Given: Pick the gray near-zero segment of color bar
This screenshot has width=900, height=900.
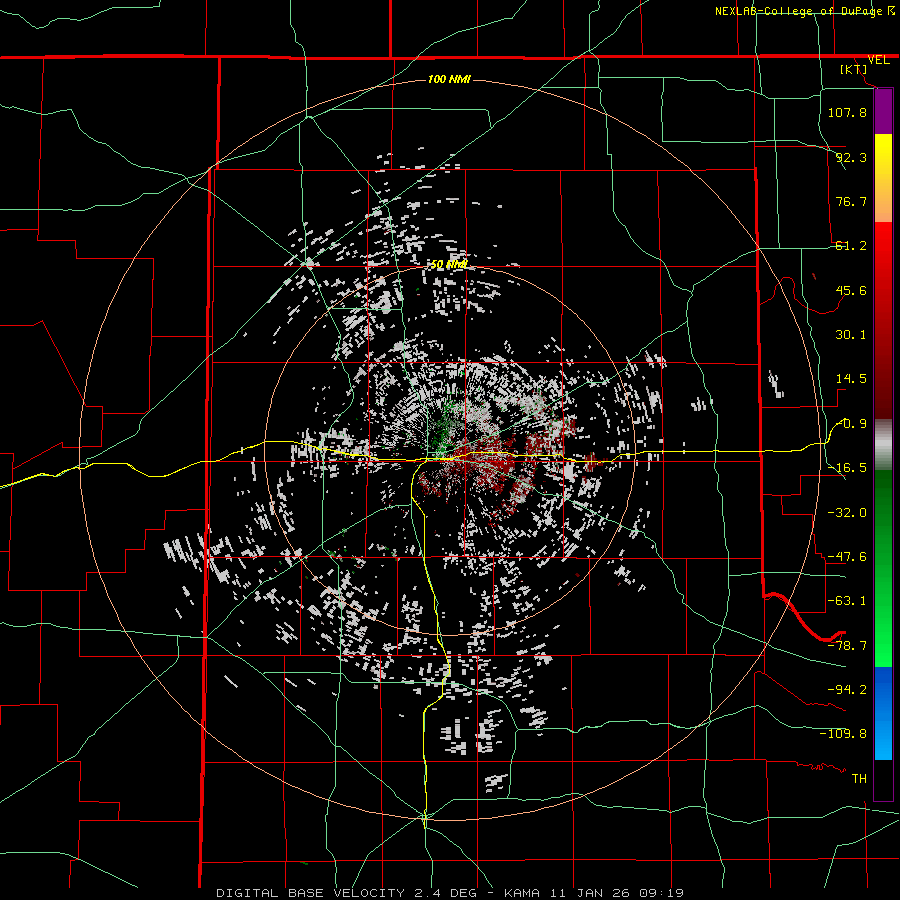Looking at the screenshot, I should coord(883,445).
